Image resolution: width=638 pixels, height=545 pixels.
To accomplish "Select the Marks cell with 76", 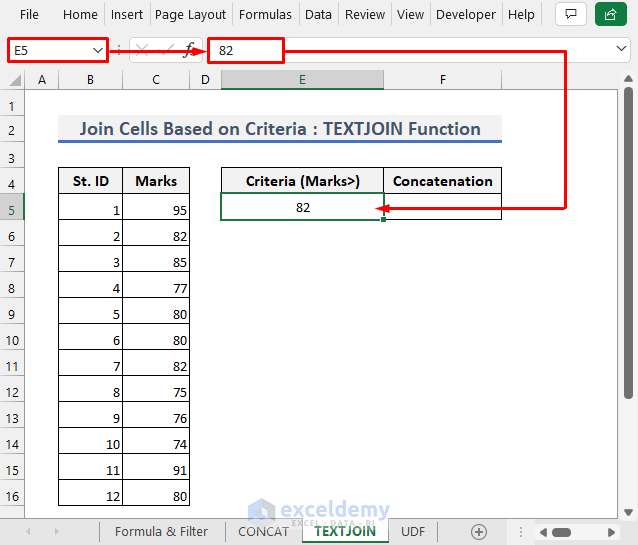I will click(x=156, y=415).
